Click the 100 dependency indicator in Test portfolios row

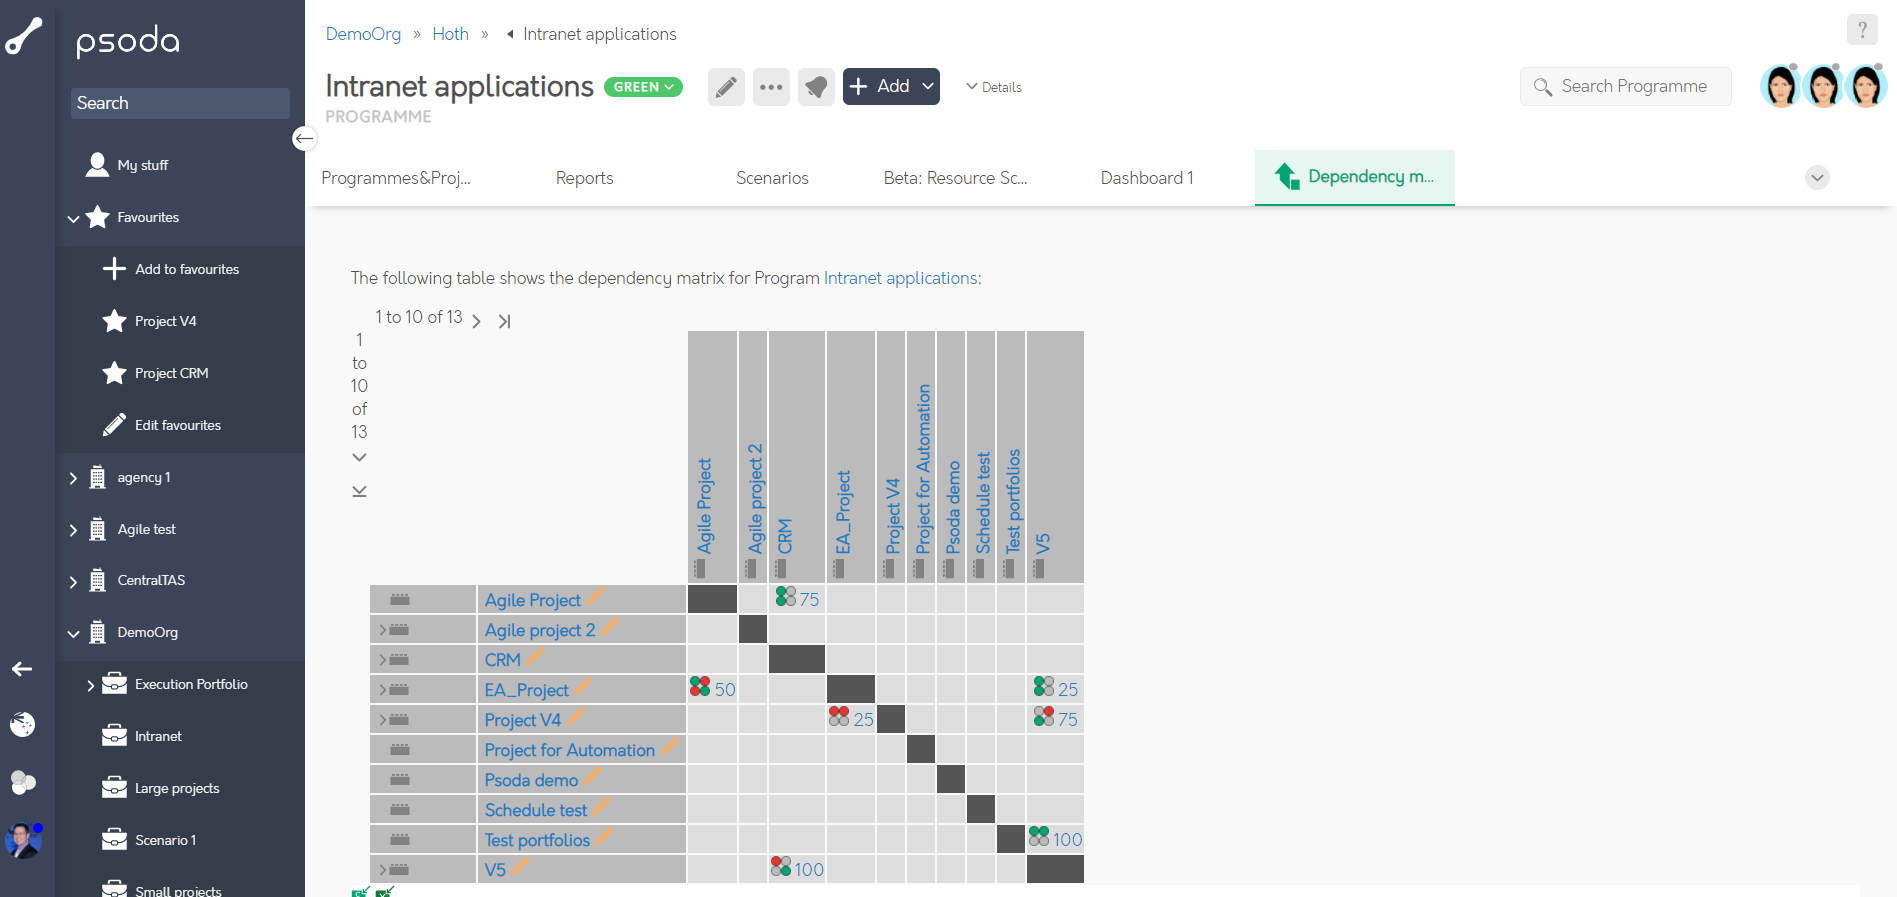click(1055, 839)
